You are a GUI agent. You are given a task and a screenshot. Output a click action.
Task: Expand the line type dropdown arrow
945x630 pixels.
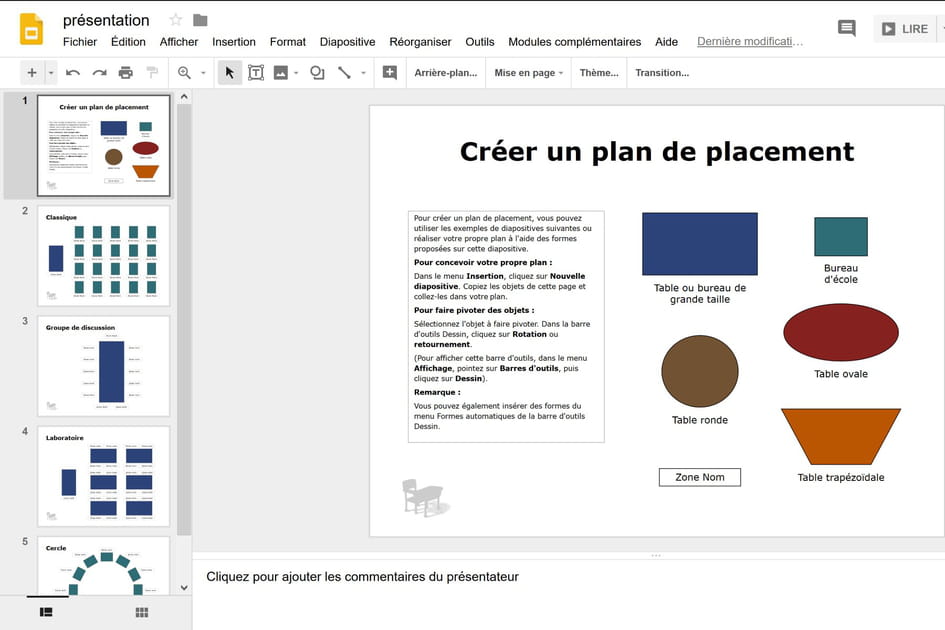click(363, 73)
